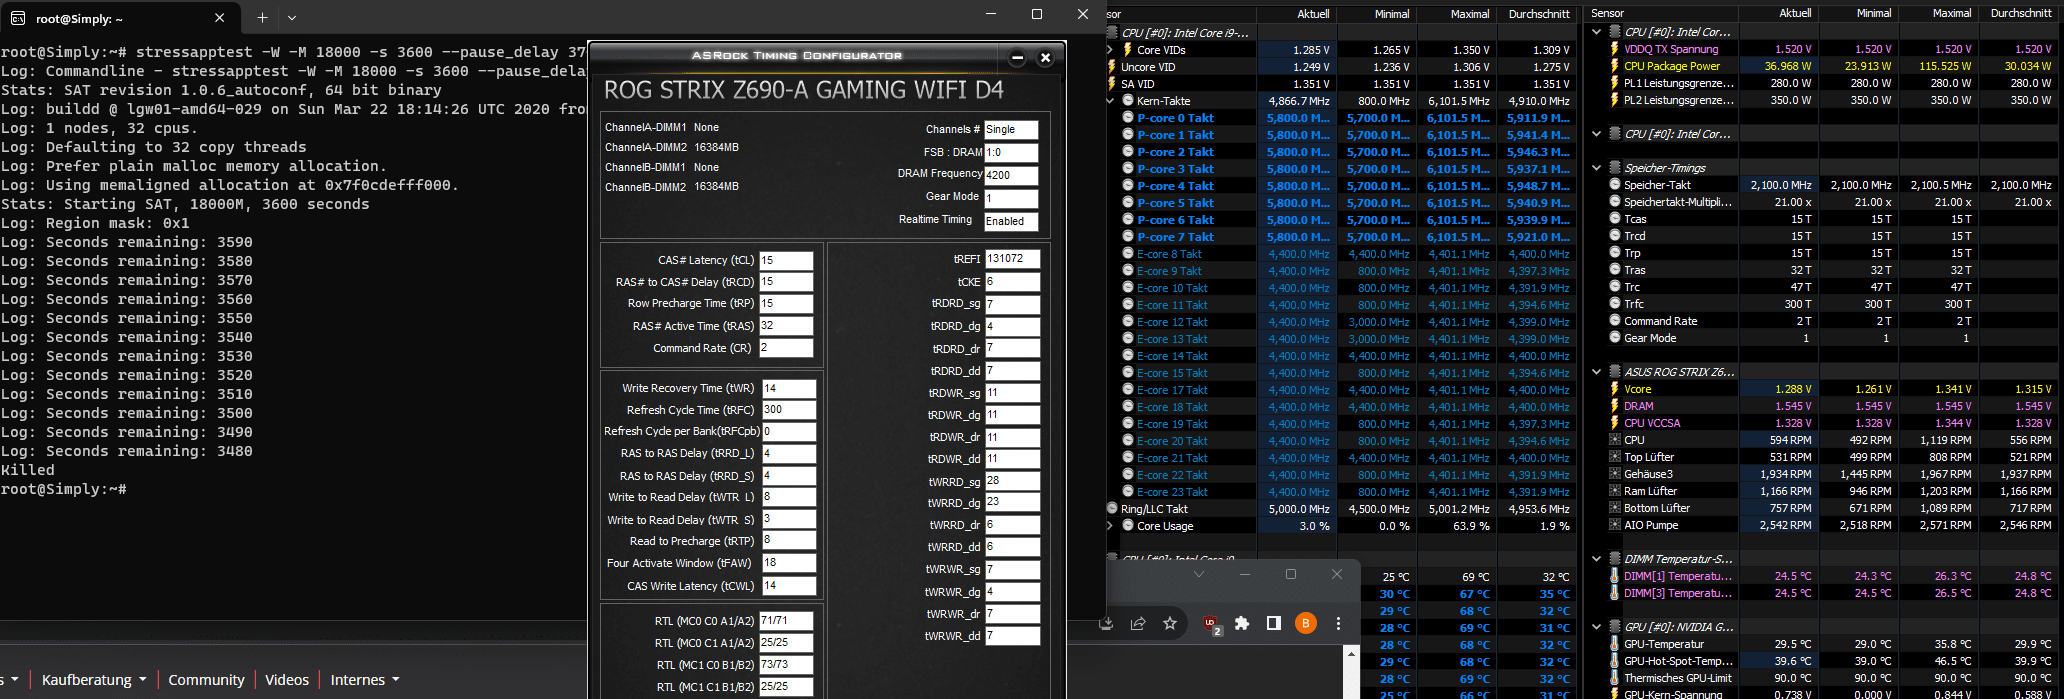Select the Core Usage sensor icon
Image resolution: width=2064 pixels, height=699 pixels.
[1128, 526]
